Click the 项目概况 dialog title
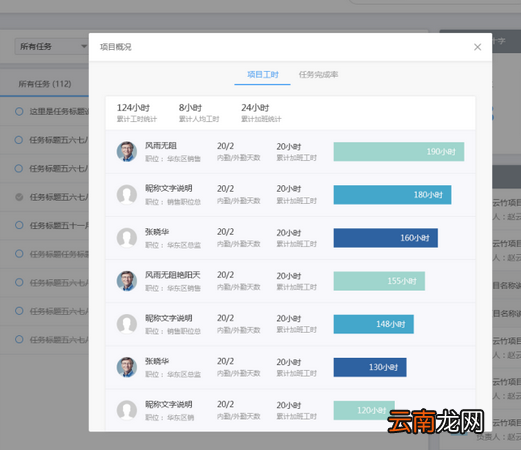 116,47
